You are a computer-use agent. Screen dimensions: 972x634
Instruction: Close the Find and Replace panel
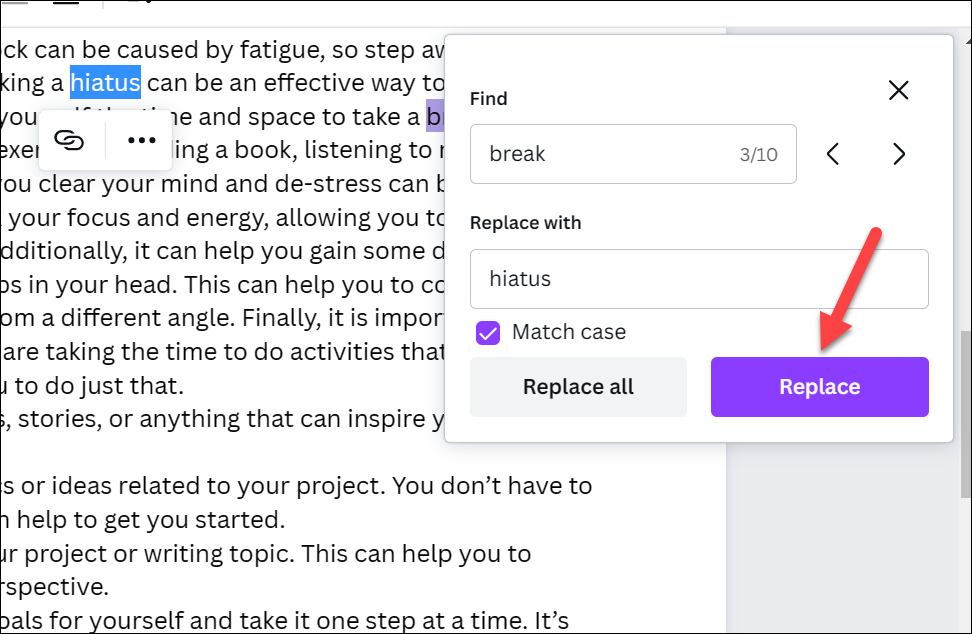tap(898, 91)
